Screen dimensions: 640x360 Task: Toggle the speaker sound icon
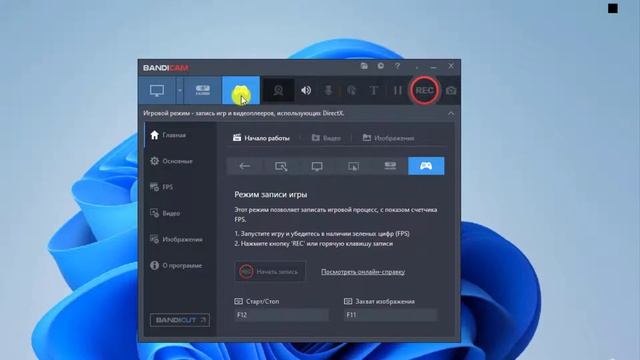[x=306, y=90]
